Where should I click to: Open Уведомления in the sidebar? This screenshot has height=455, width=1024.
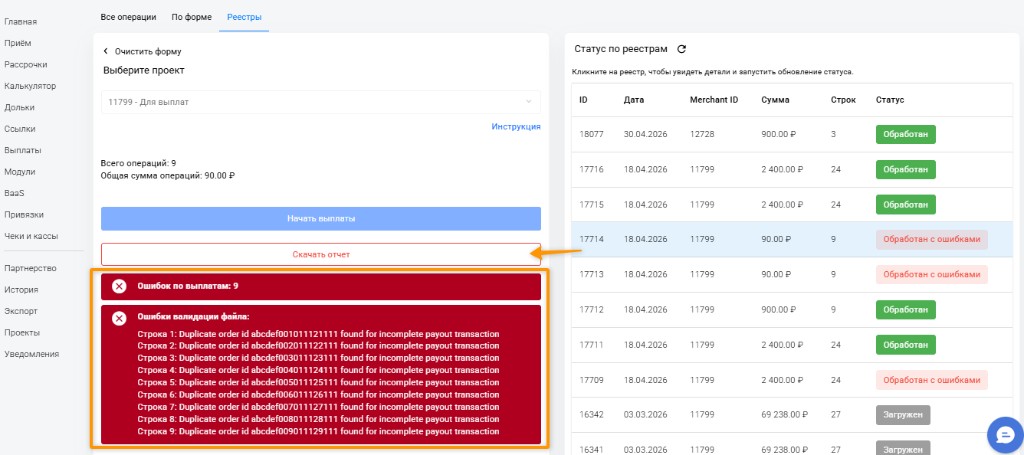tap(31, 354)
